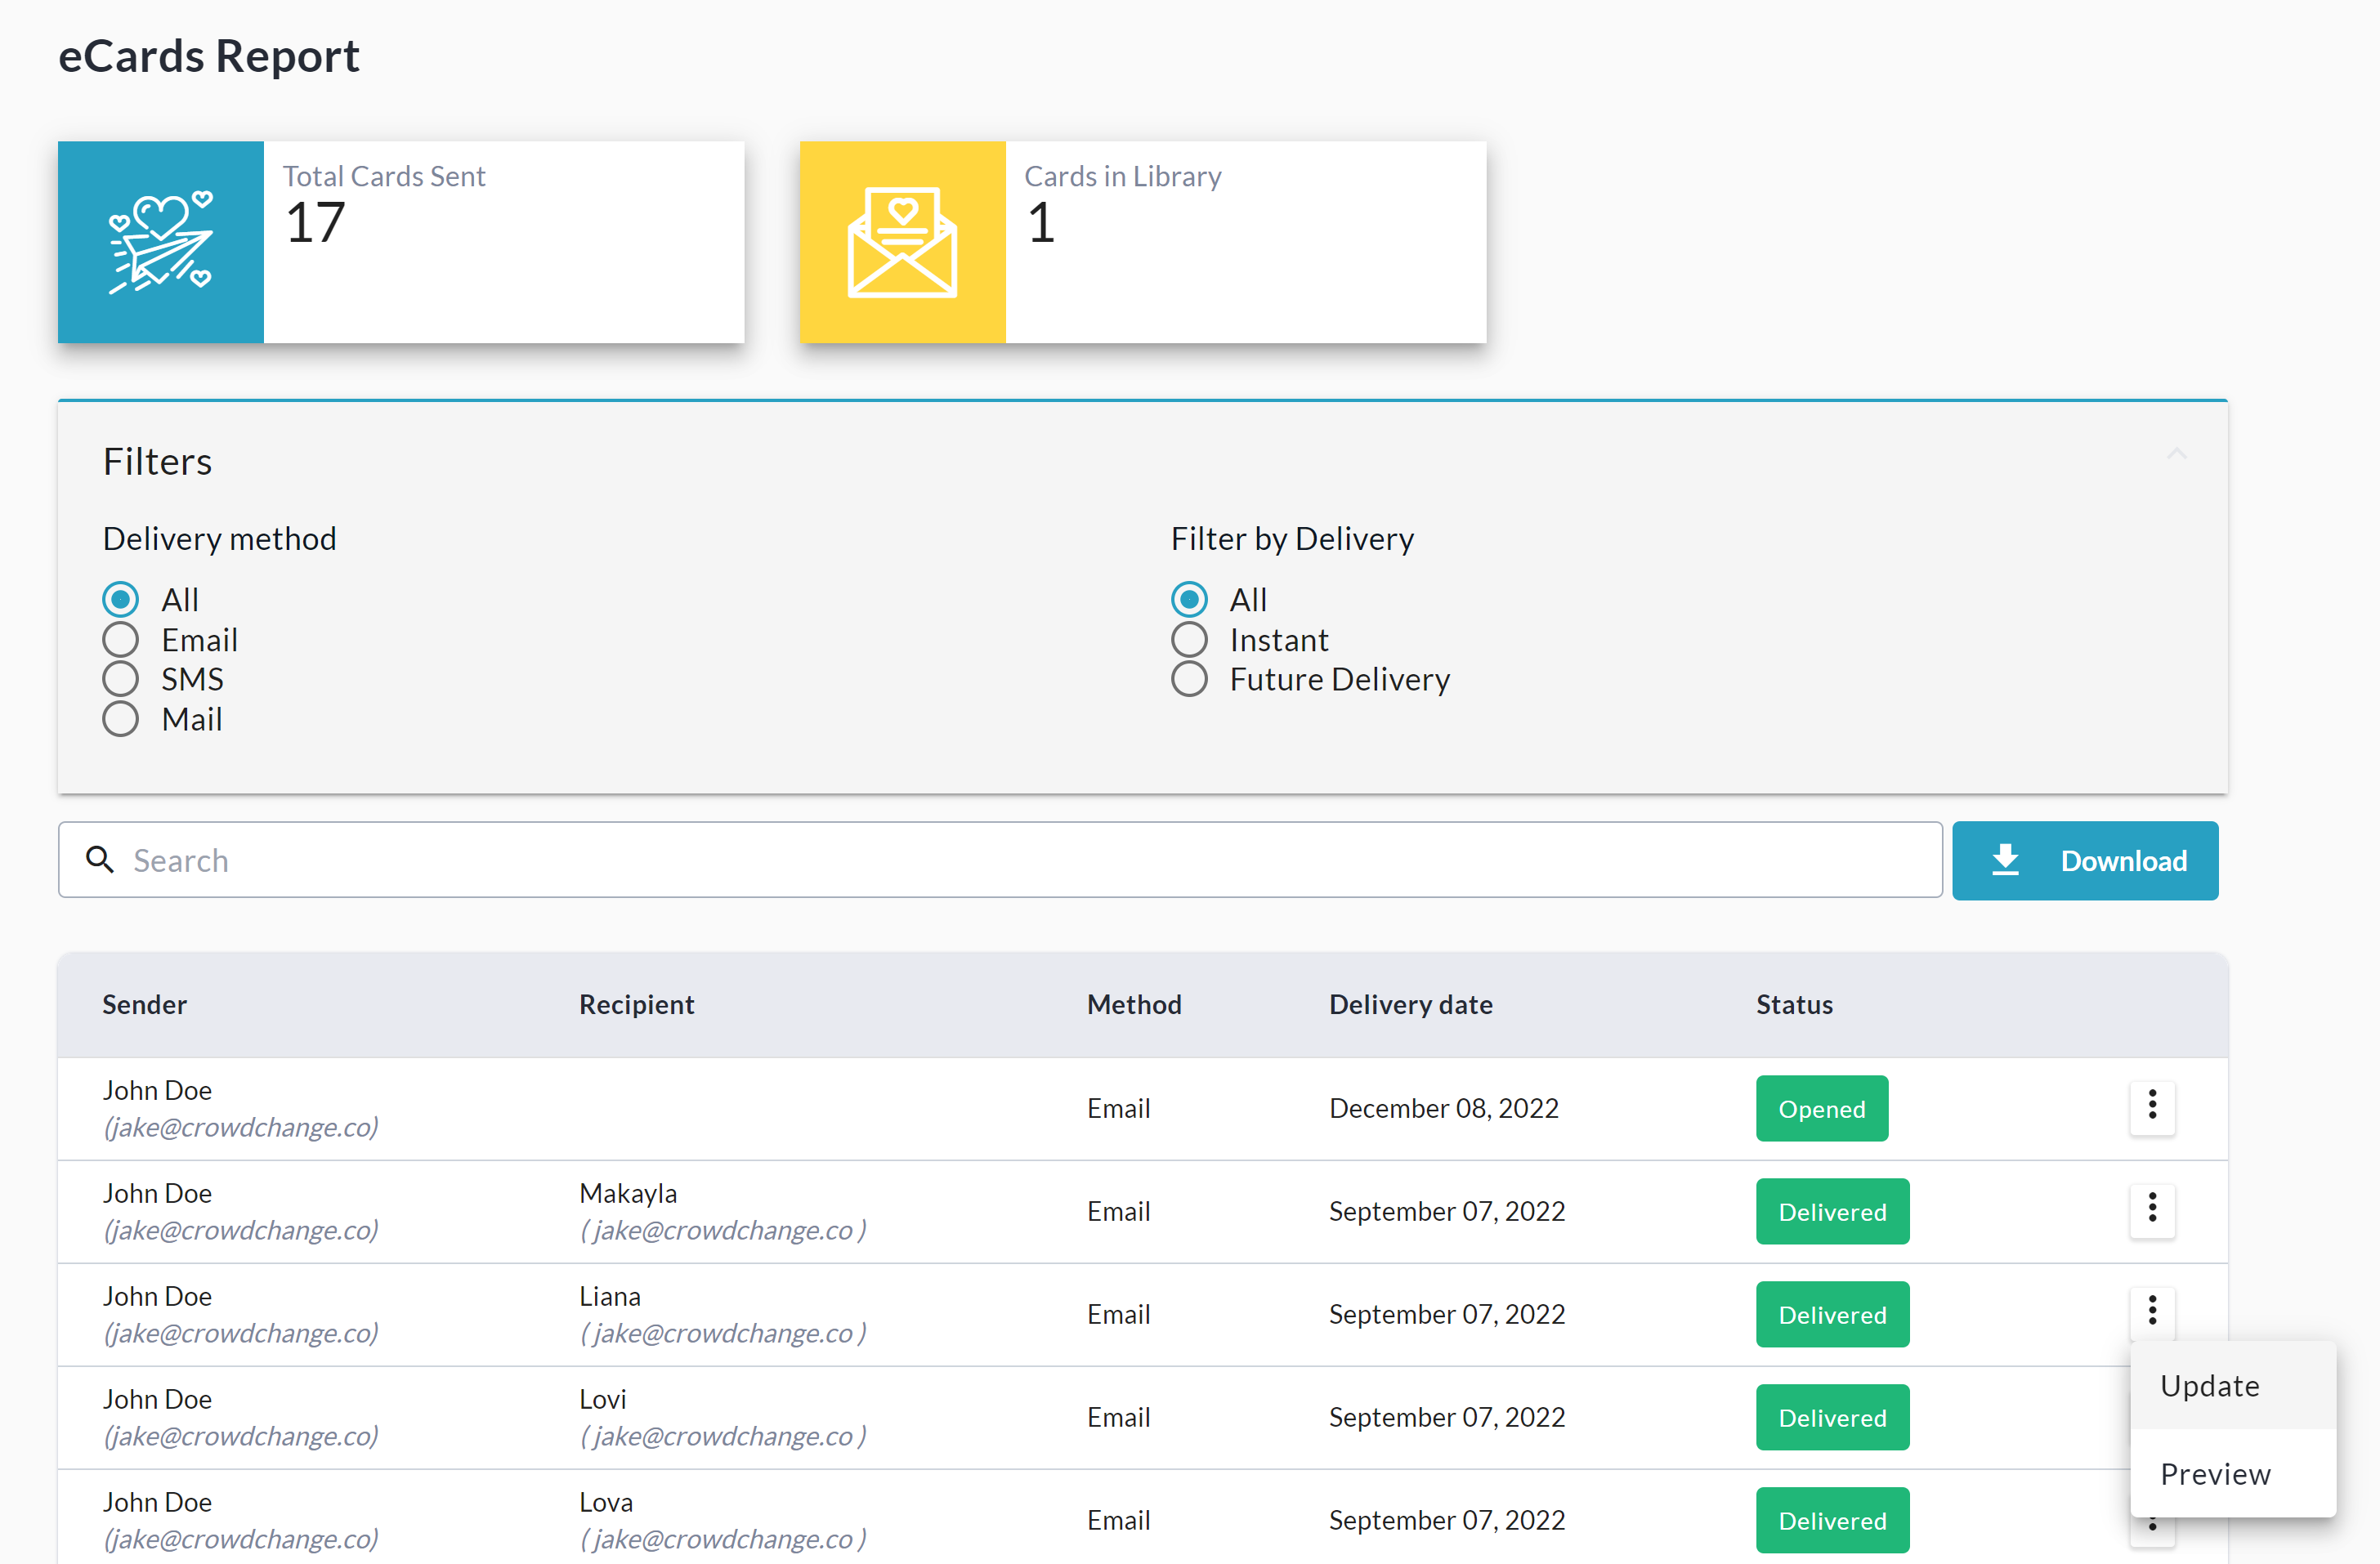Select Mail delivery method radio

121,719
